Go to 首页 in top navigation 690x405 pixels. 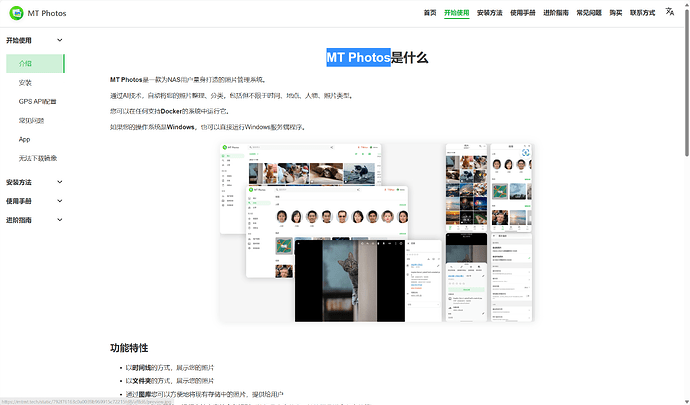click(430, 13)
